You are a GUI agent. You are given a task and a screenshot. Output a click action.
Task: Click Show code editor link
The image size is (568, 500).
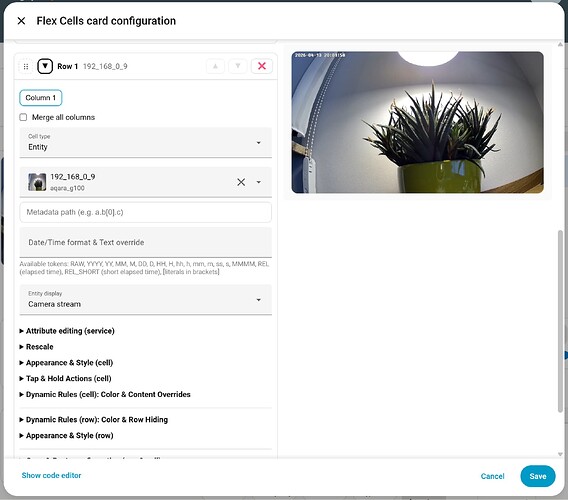(51, 475)
